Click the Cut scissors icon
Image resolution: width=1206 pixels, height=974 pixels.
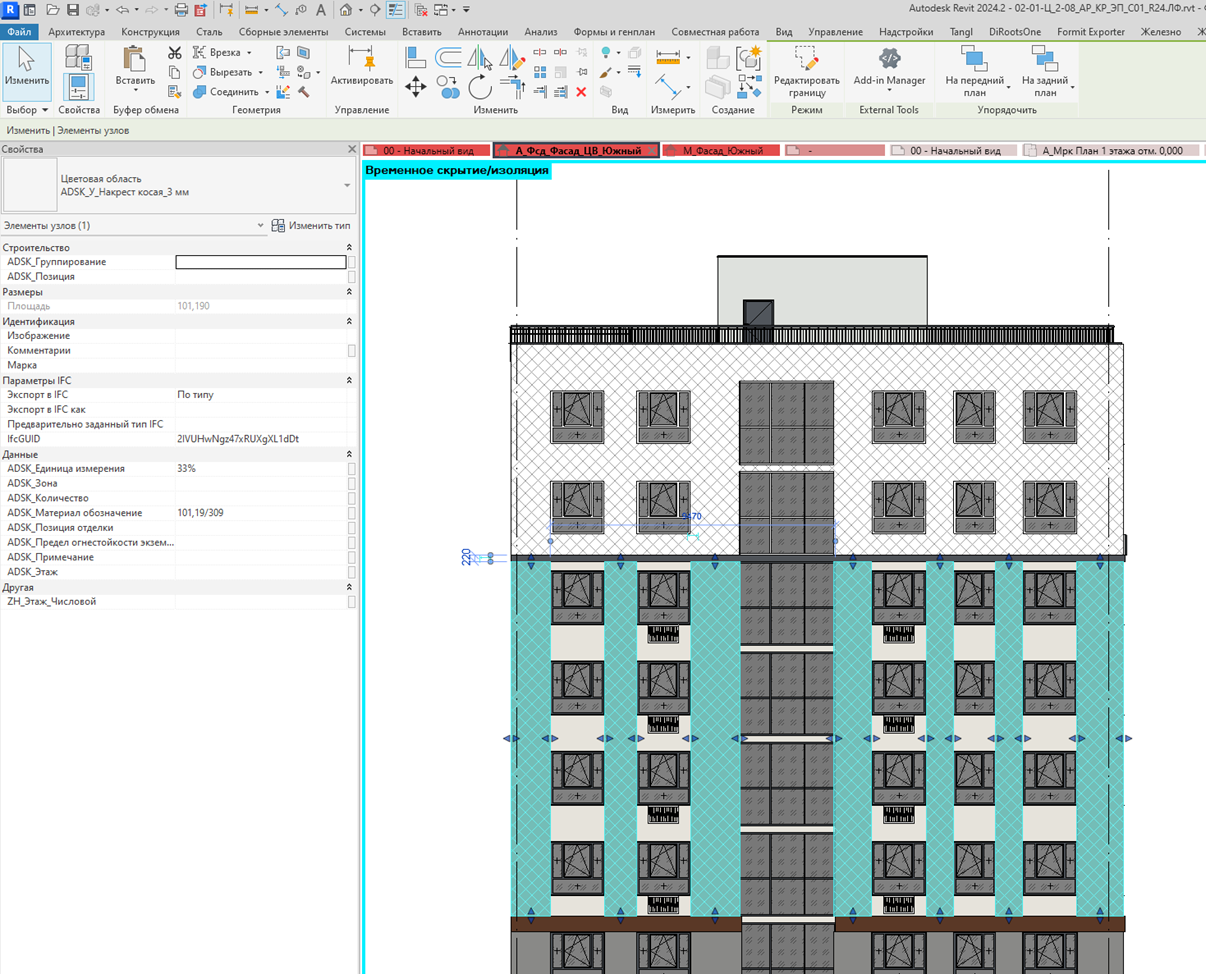[175, 53]
